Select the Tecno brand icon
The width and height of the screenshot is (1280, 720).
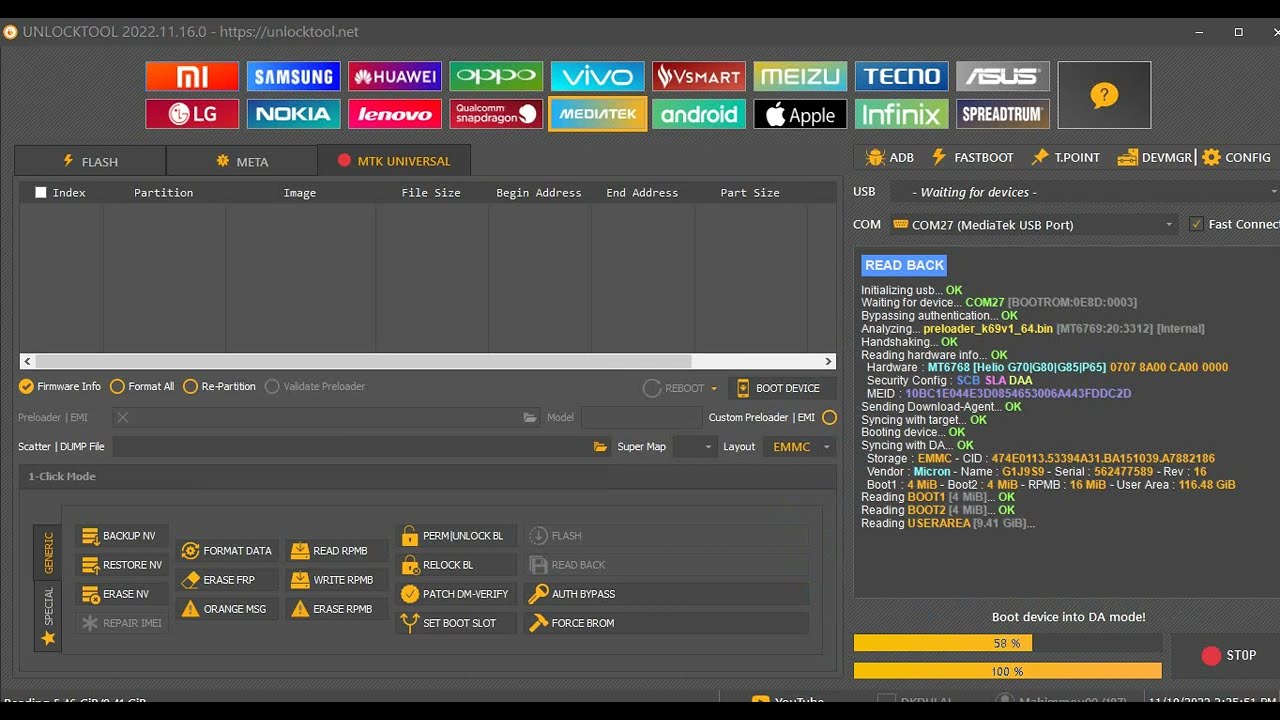click(x=902, y=76)
